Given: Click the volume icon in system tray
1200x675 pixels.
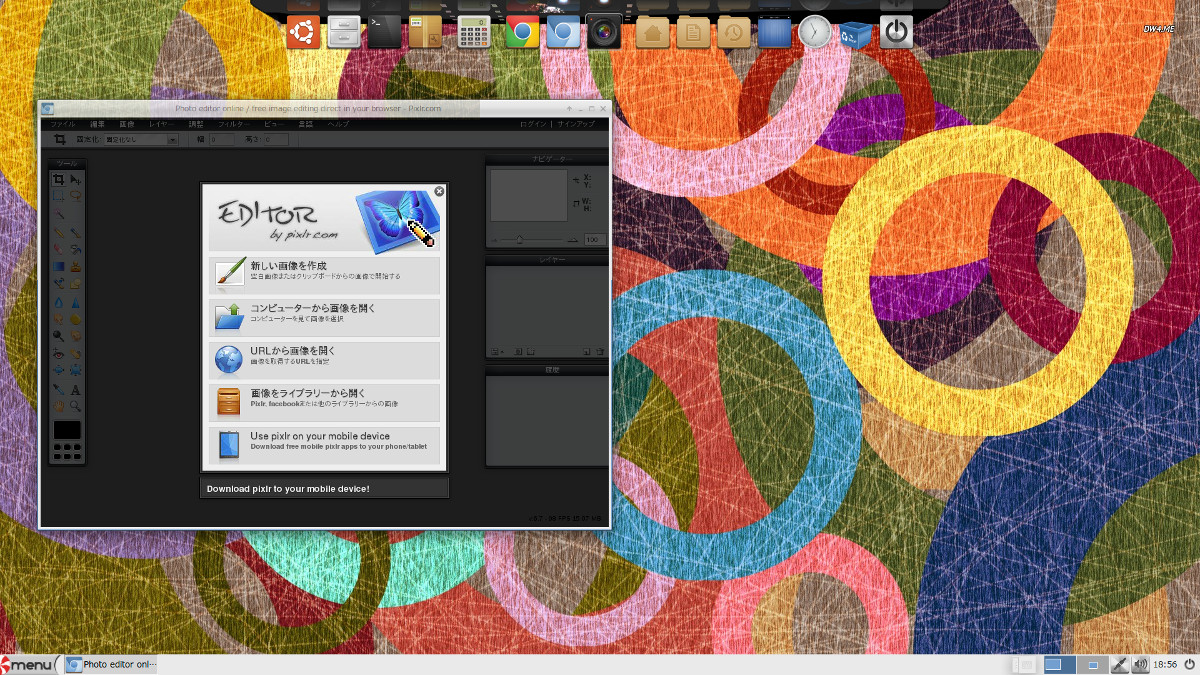Looking at the screenshot, I should 1141,665.
